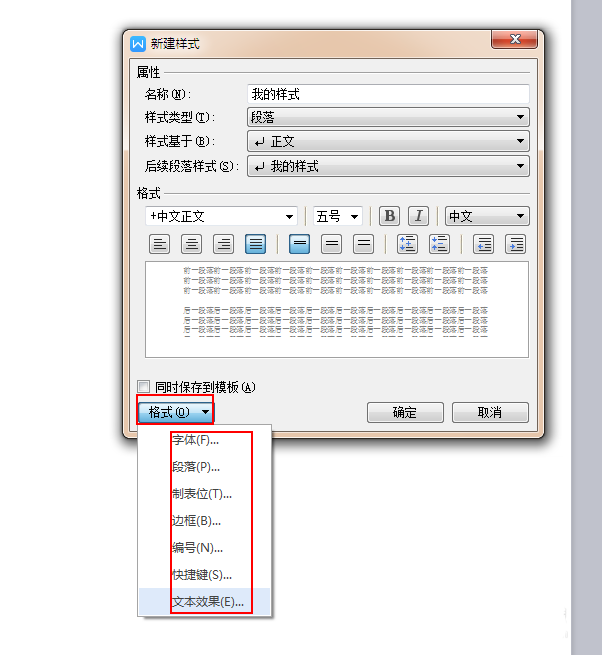Image resolution: width=602 pixels, height=655 pixels.
Task: Choose 文本效果(E)... from format menu
Action: [205, 602]
